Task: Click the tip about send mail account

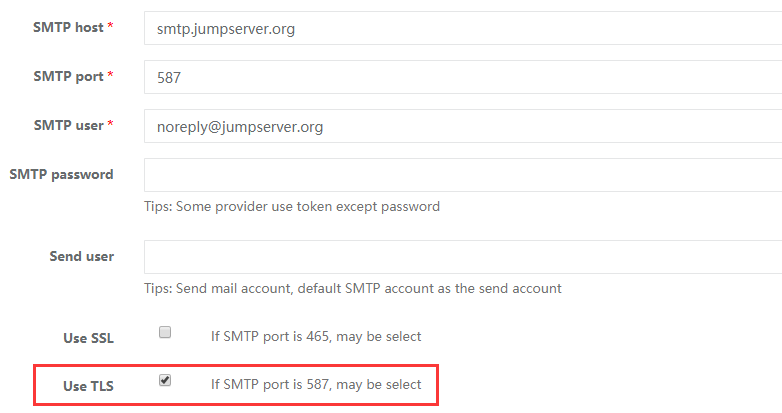Action: pos(353,288)
